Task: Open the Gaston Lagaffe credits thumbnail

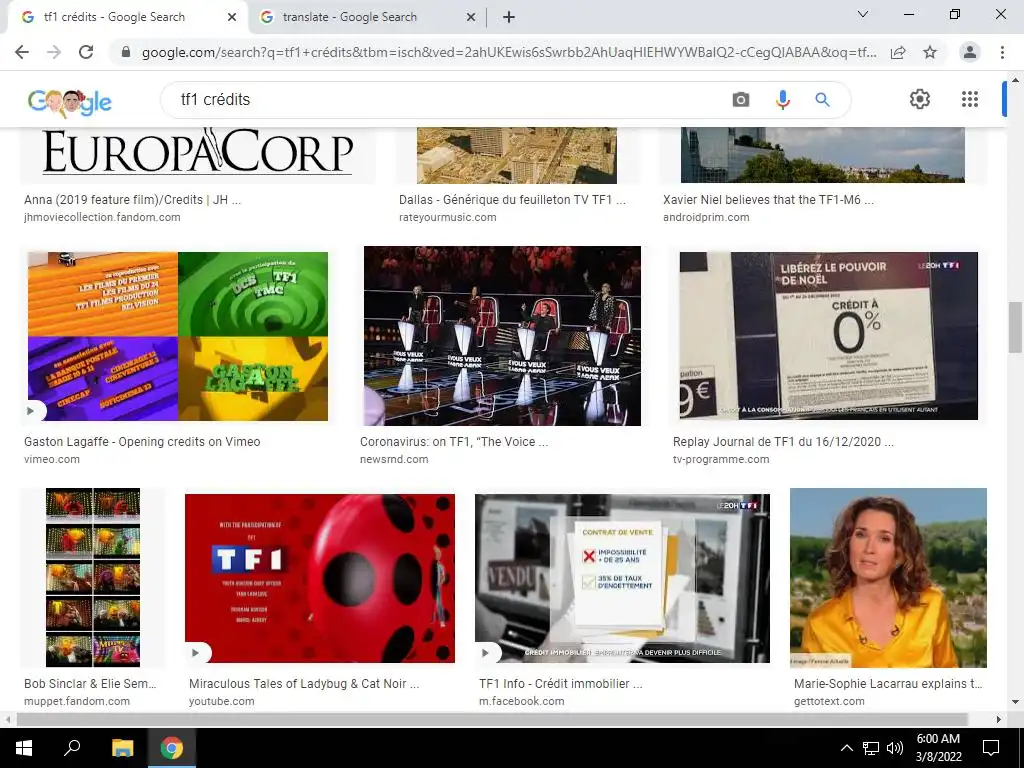Action: pos(178,336)
